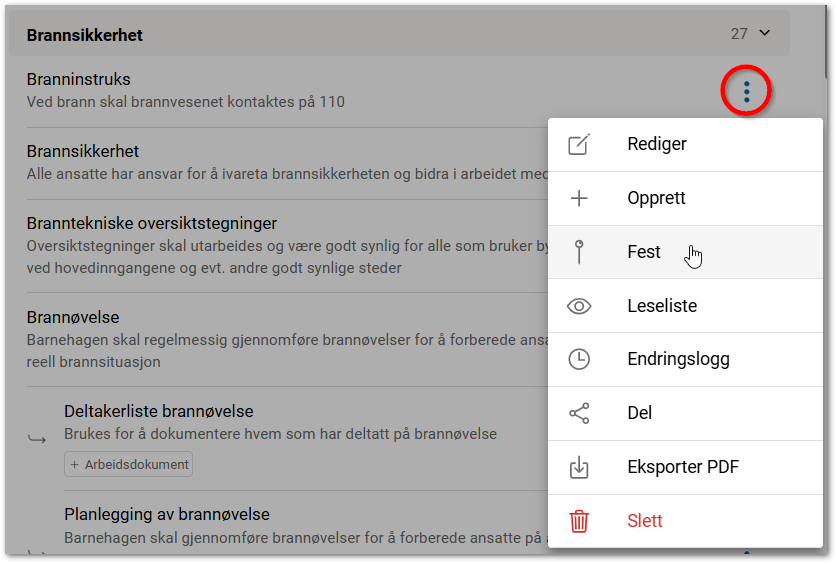Click the download icon beside Eksporter PDF
The height and width of the screenshot is (563, 836).
[579, 467]
